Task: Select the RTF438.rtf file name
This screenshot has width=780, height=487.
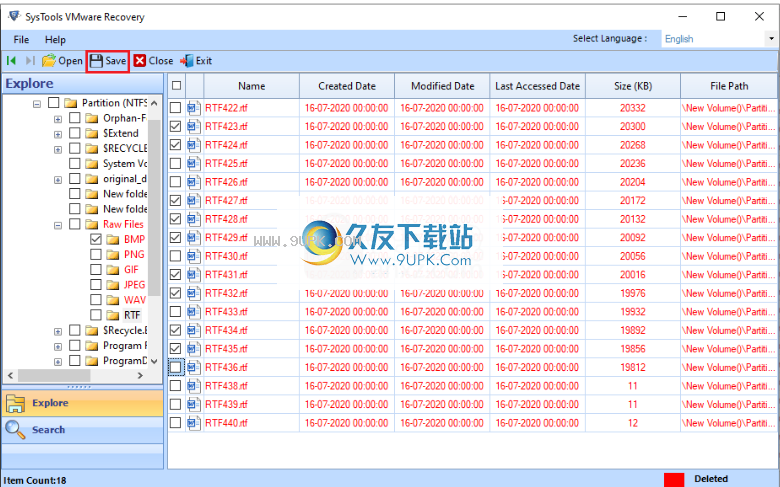Action: [x=226, y=386]
